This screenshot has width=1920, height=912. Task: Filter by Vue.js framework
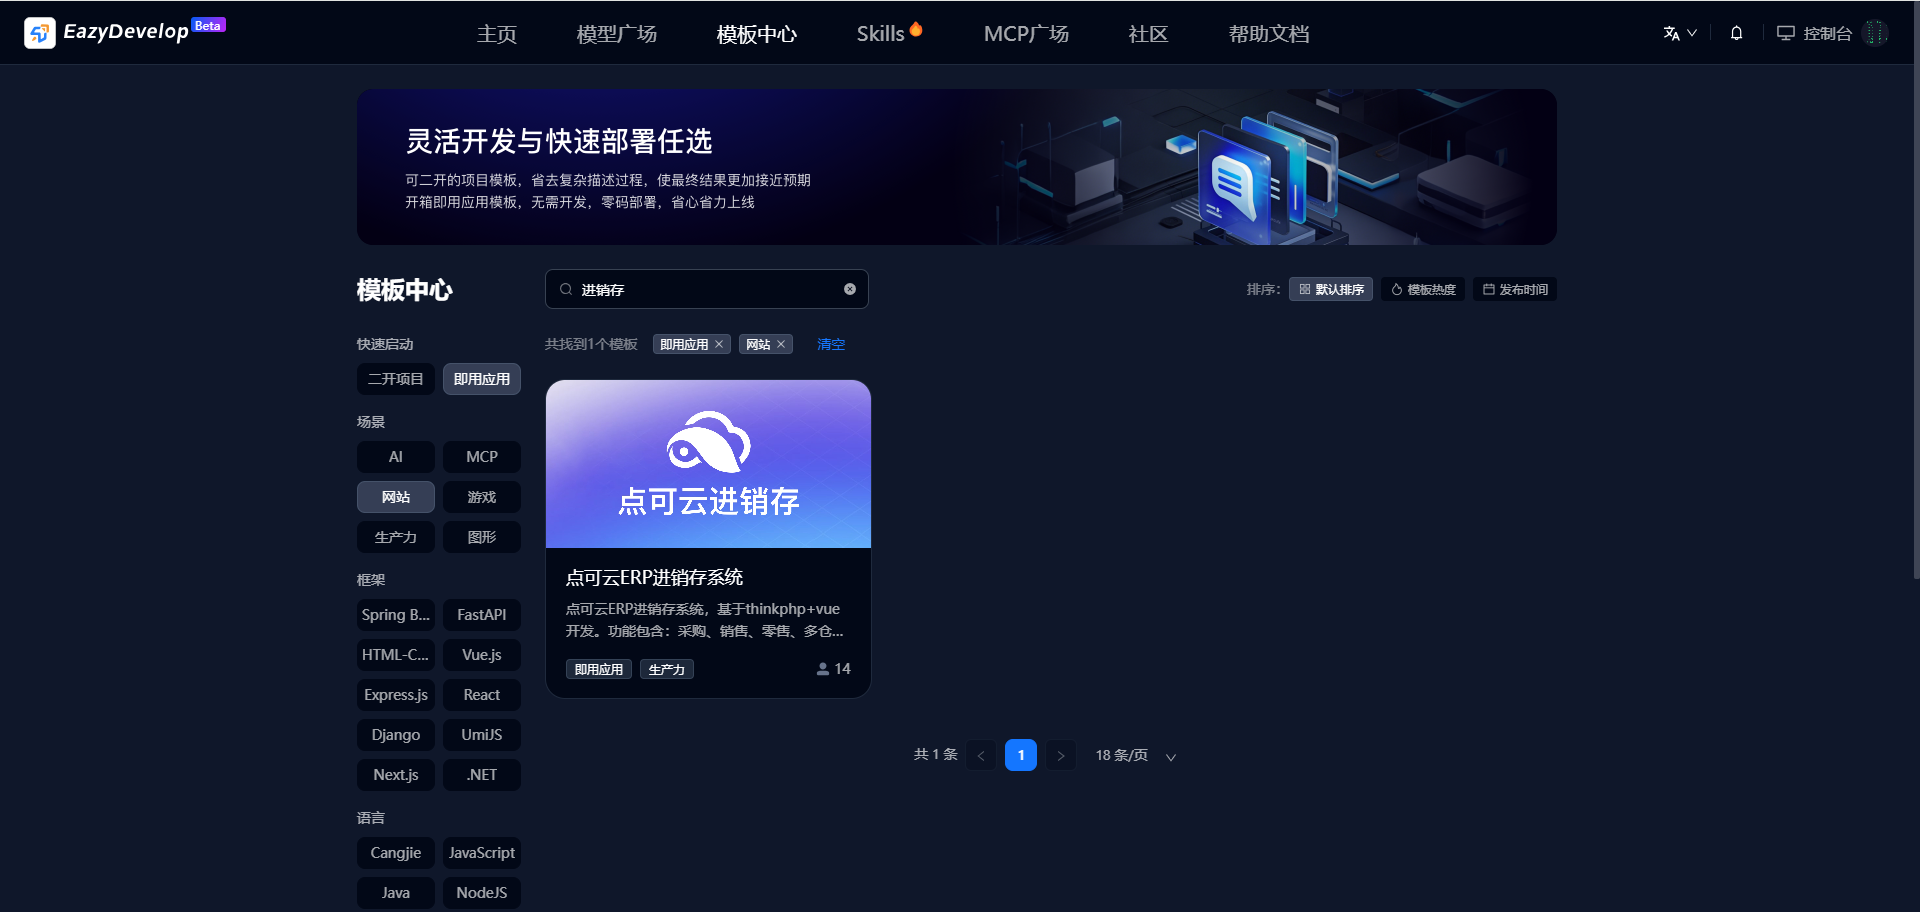coord(482,655)
